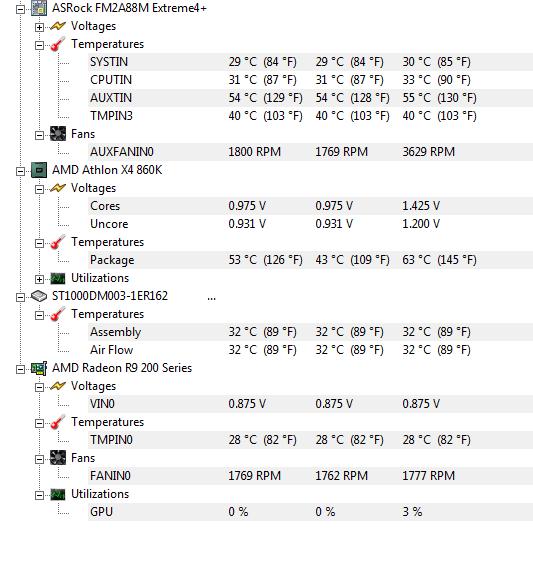Image resolution: width=533 pixels, height=576 pixels.
Task: Select the GPU utilization row
Action: [x=310, y=512]
